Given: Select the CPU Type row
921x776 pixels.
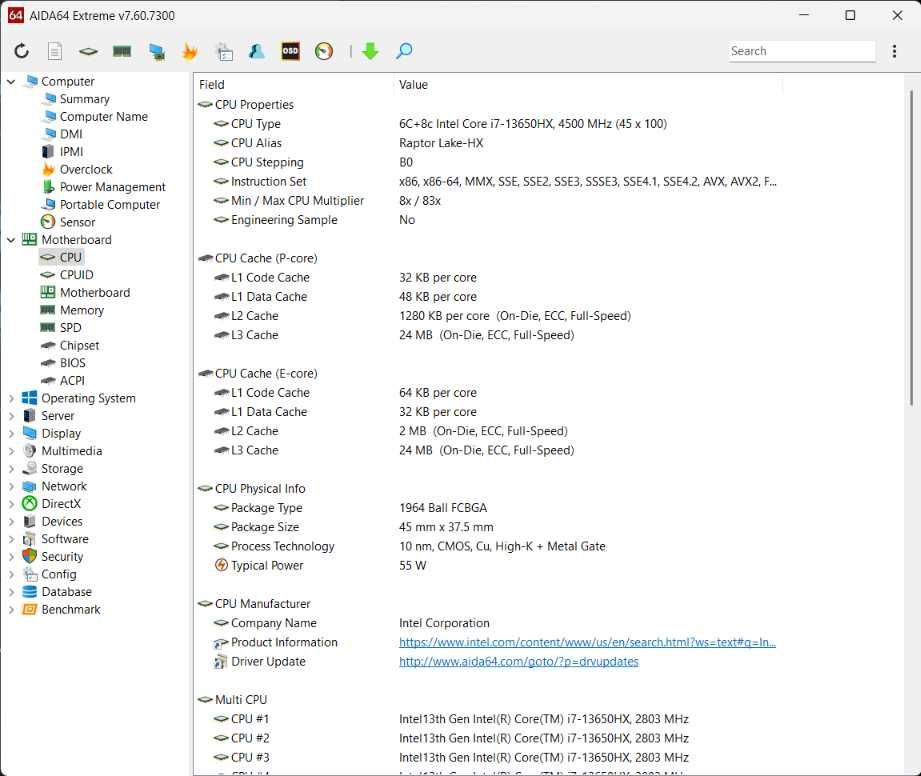Looking at the screenshot, I should pos(489,124).
